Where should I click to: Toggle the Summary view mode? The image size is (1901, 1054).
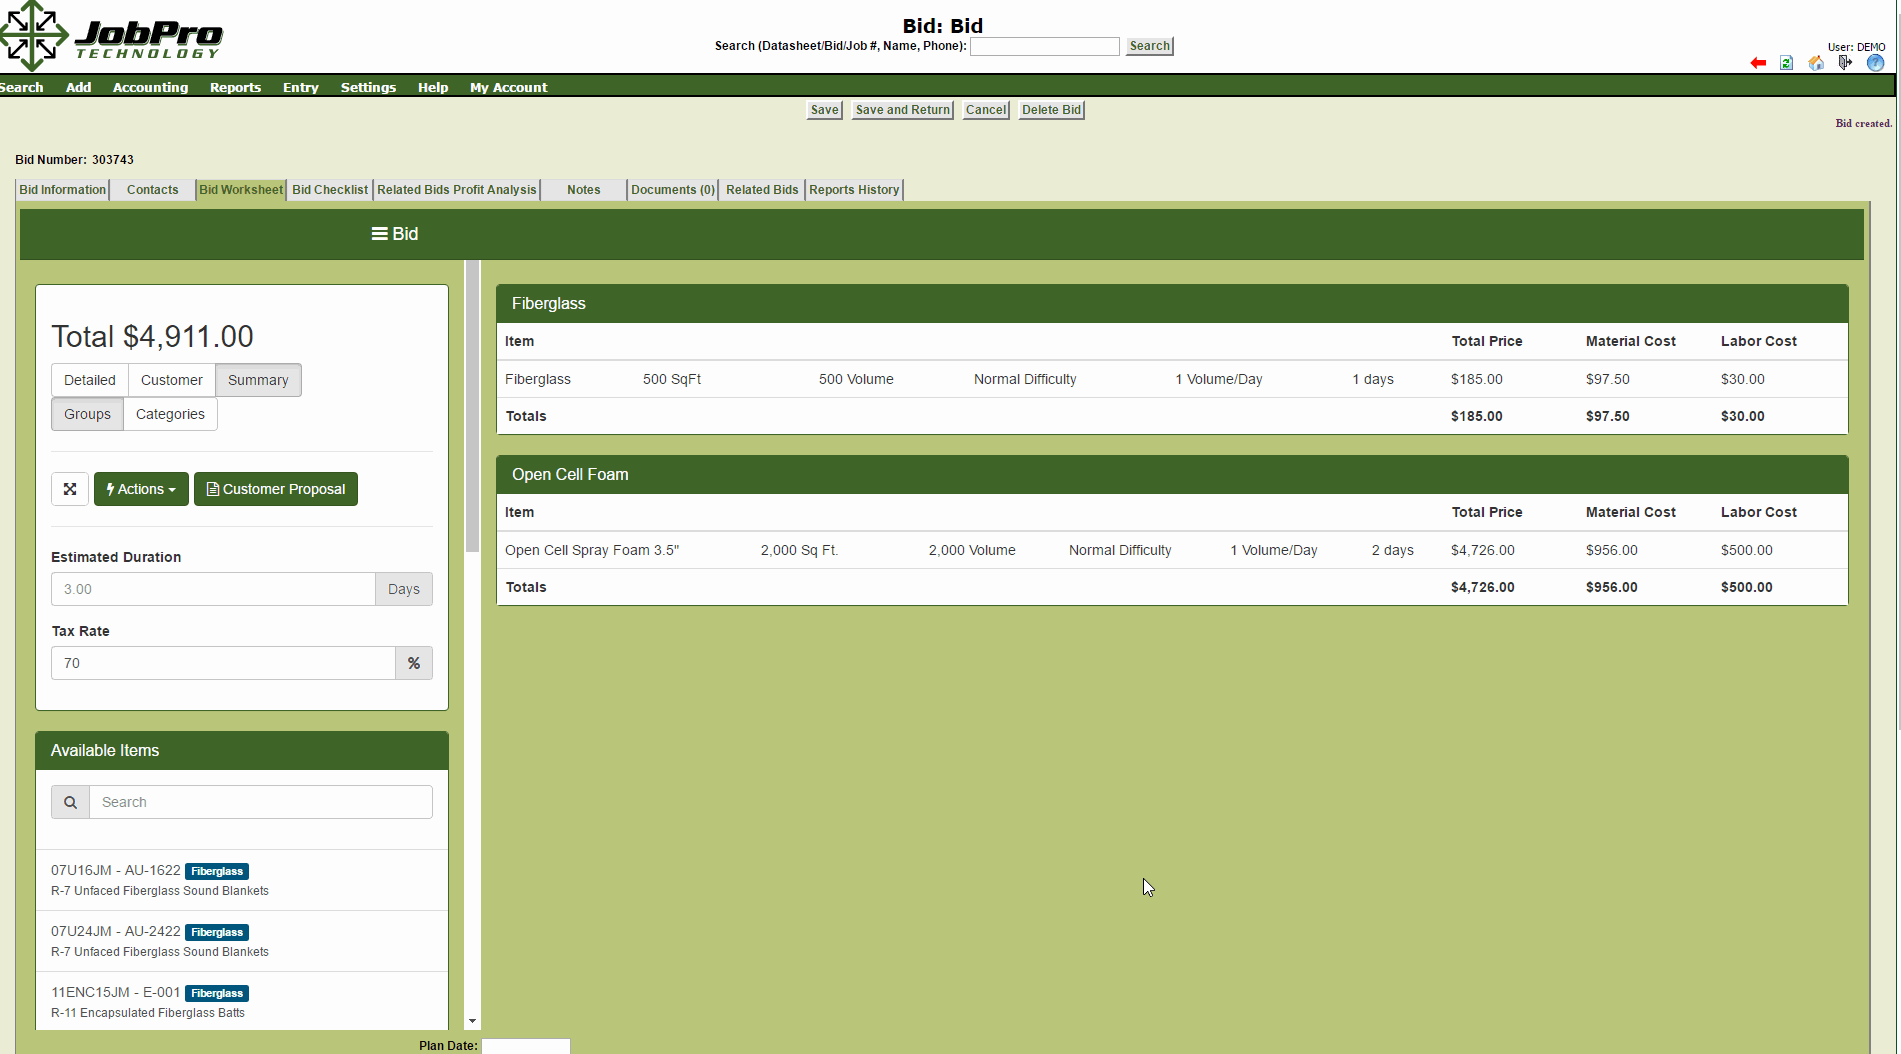coord(258,380)
